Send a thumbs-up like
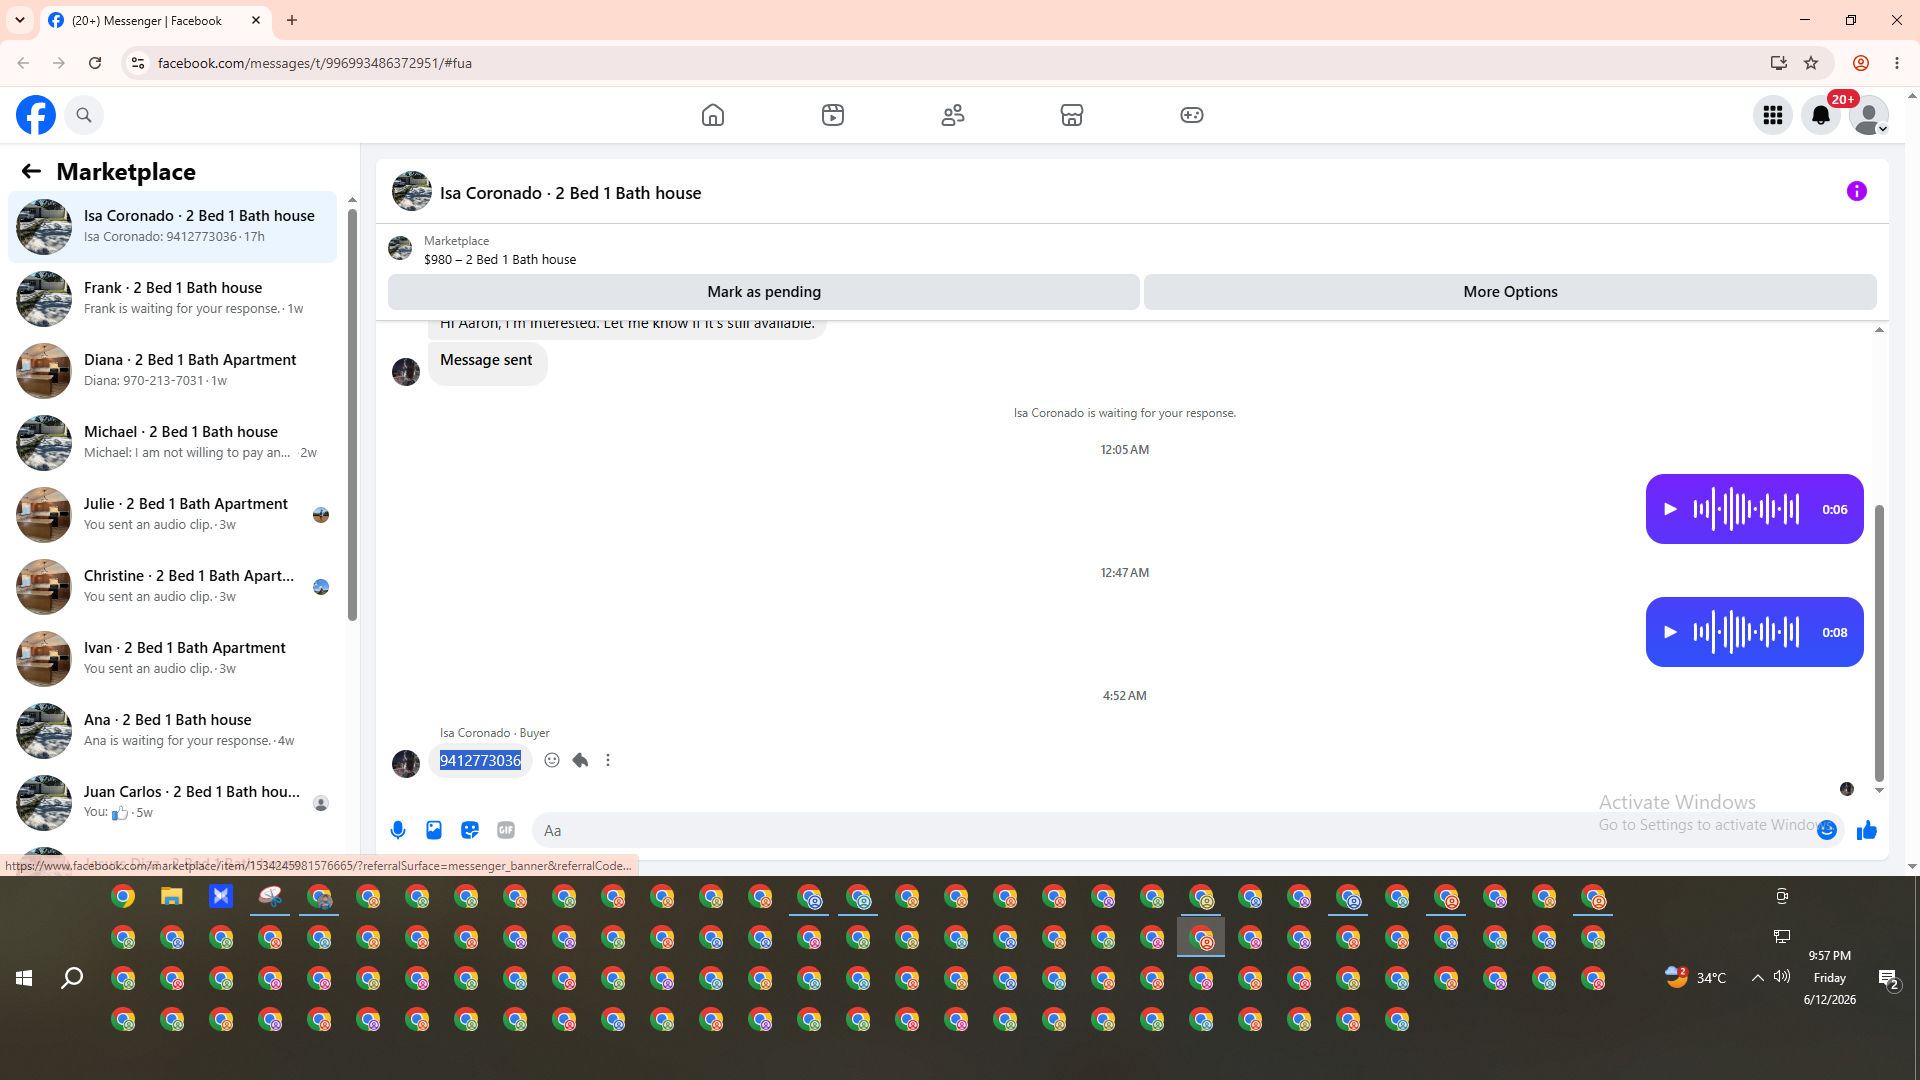 point(1867,830)
